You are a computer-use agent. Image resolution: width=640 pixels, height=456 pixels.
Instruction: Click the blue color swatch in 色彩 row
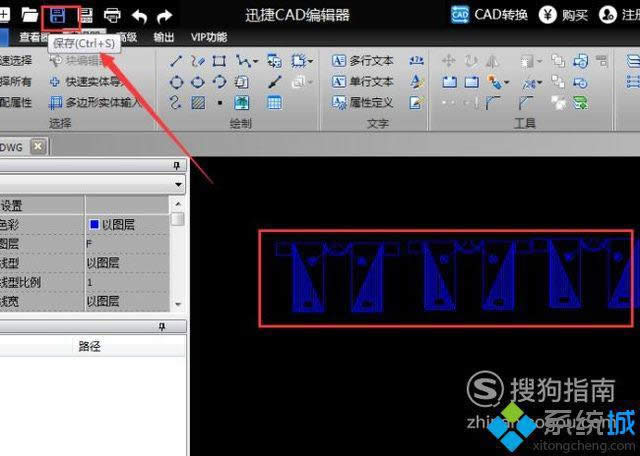[x=94, y=225]
